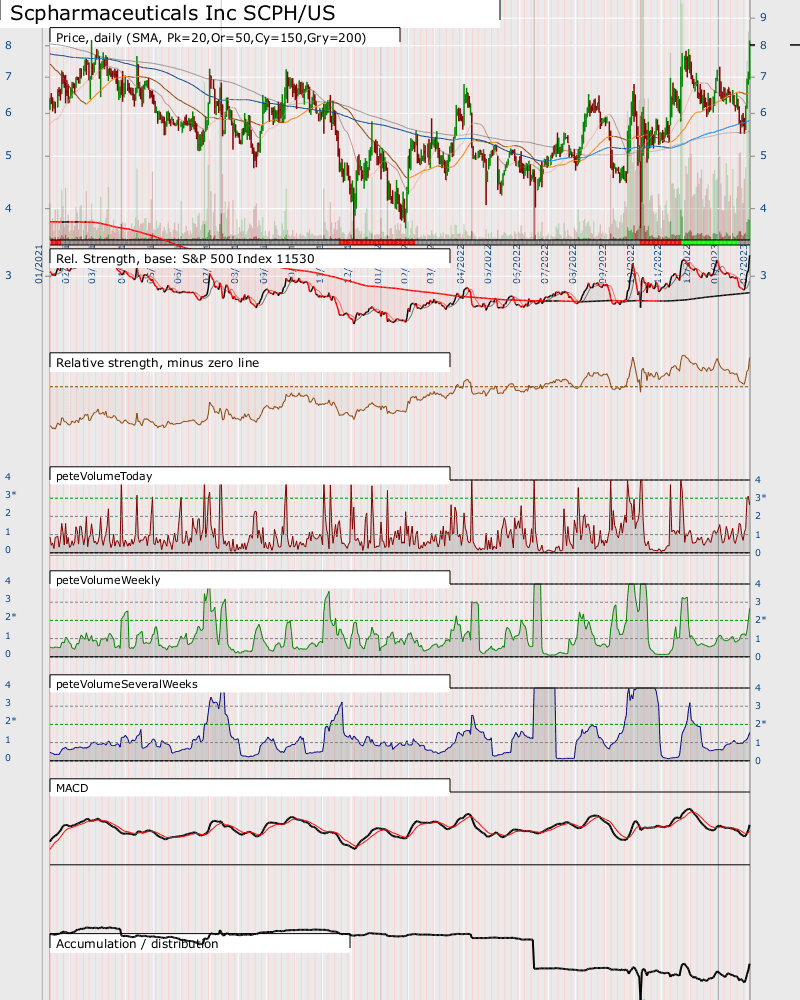Click the Rel. Strength base S&P 500 label

click(185, 259)
